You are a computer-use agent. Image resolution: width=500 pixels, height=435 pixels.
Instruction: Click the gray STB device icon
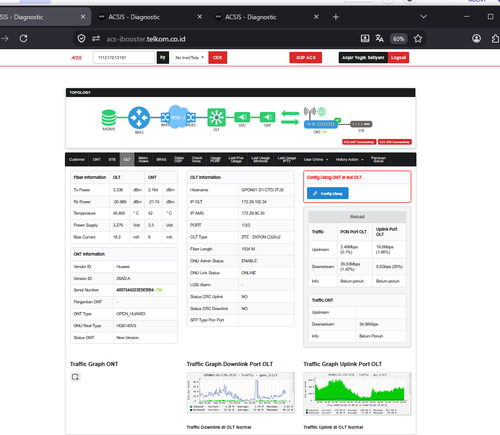coord(361,124)
